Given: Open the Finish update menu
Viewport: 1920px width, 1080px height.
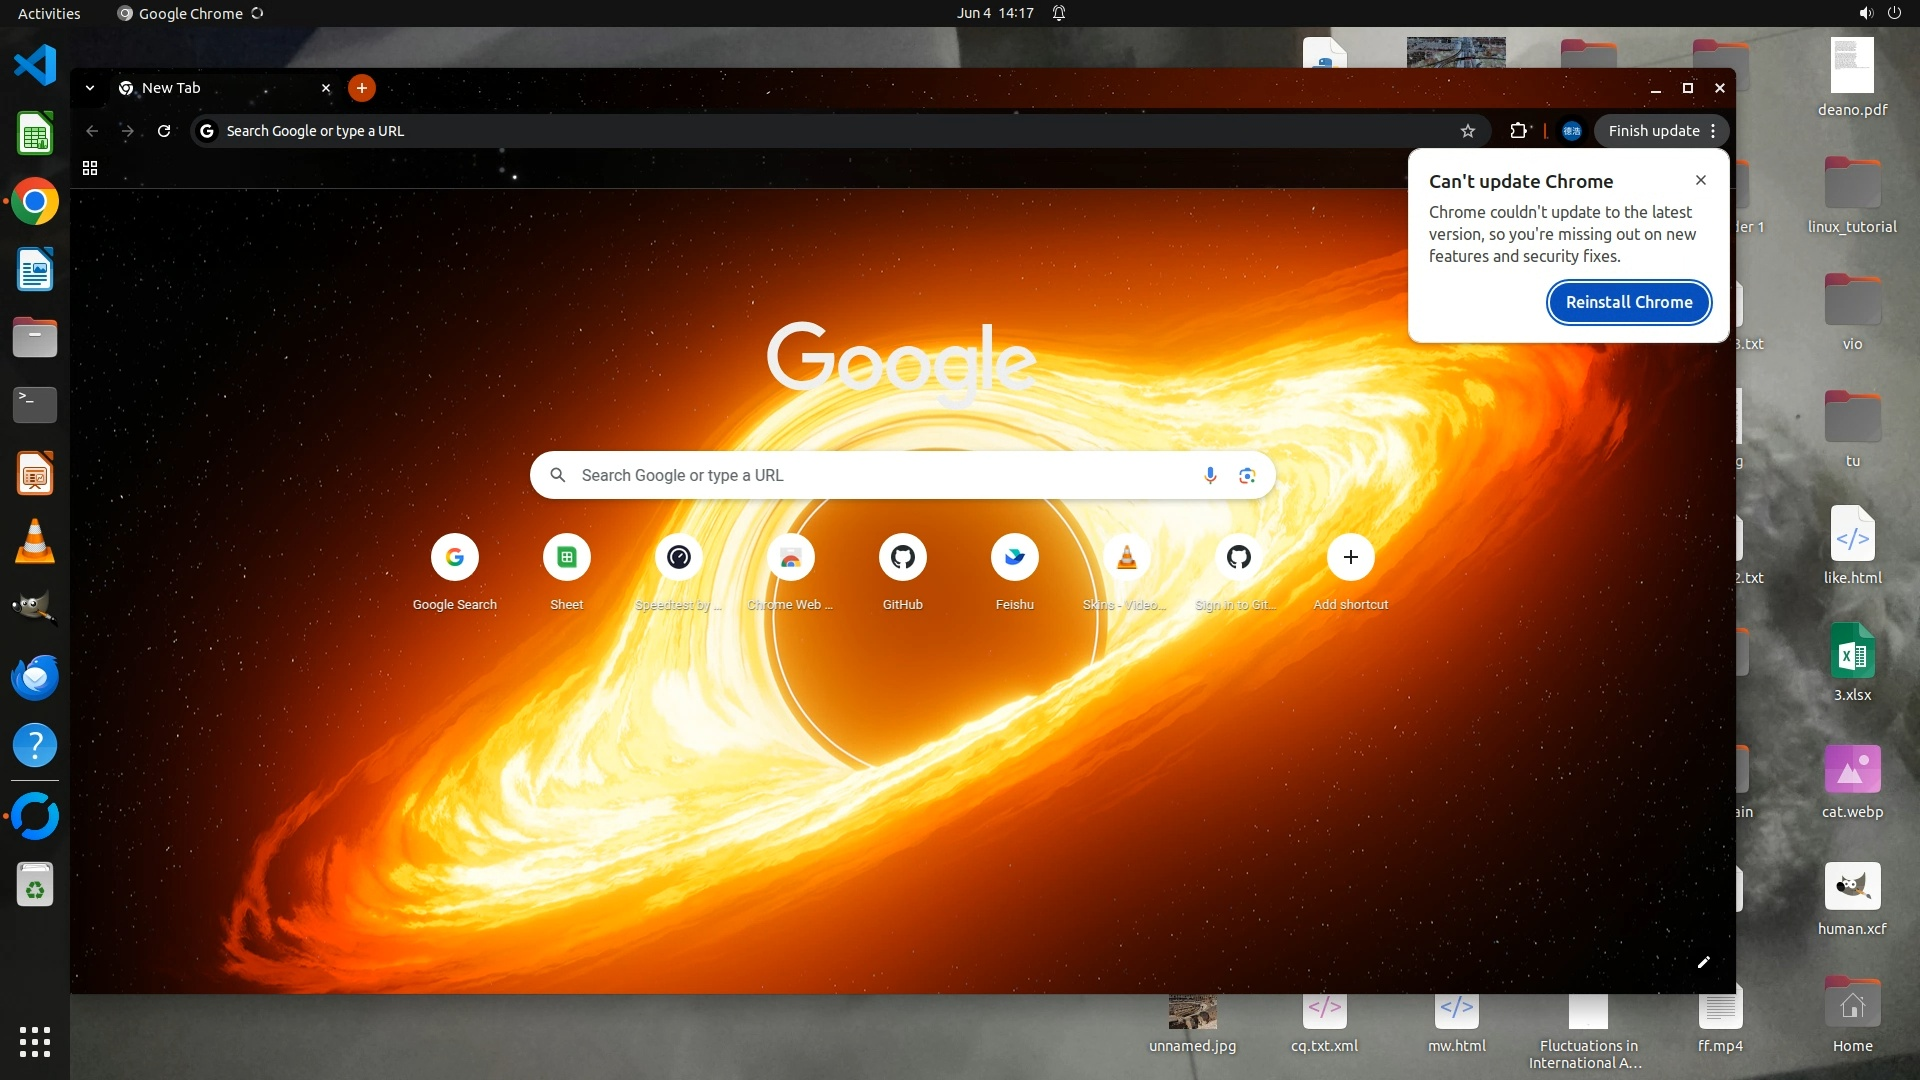Looking at the screenshot, I should click(1661, 131).
